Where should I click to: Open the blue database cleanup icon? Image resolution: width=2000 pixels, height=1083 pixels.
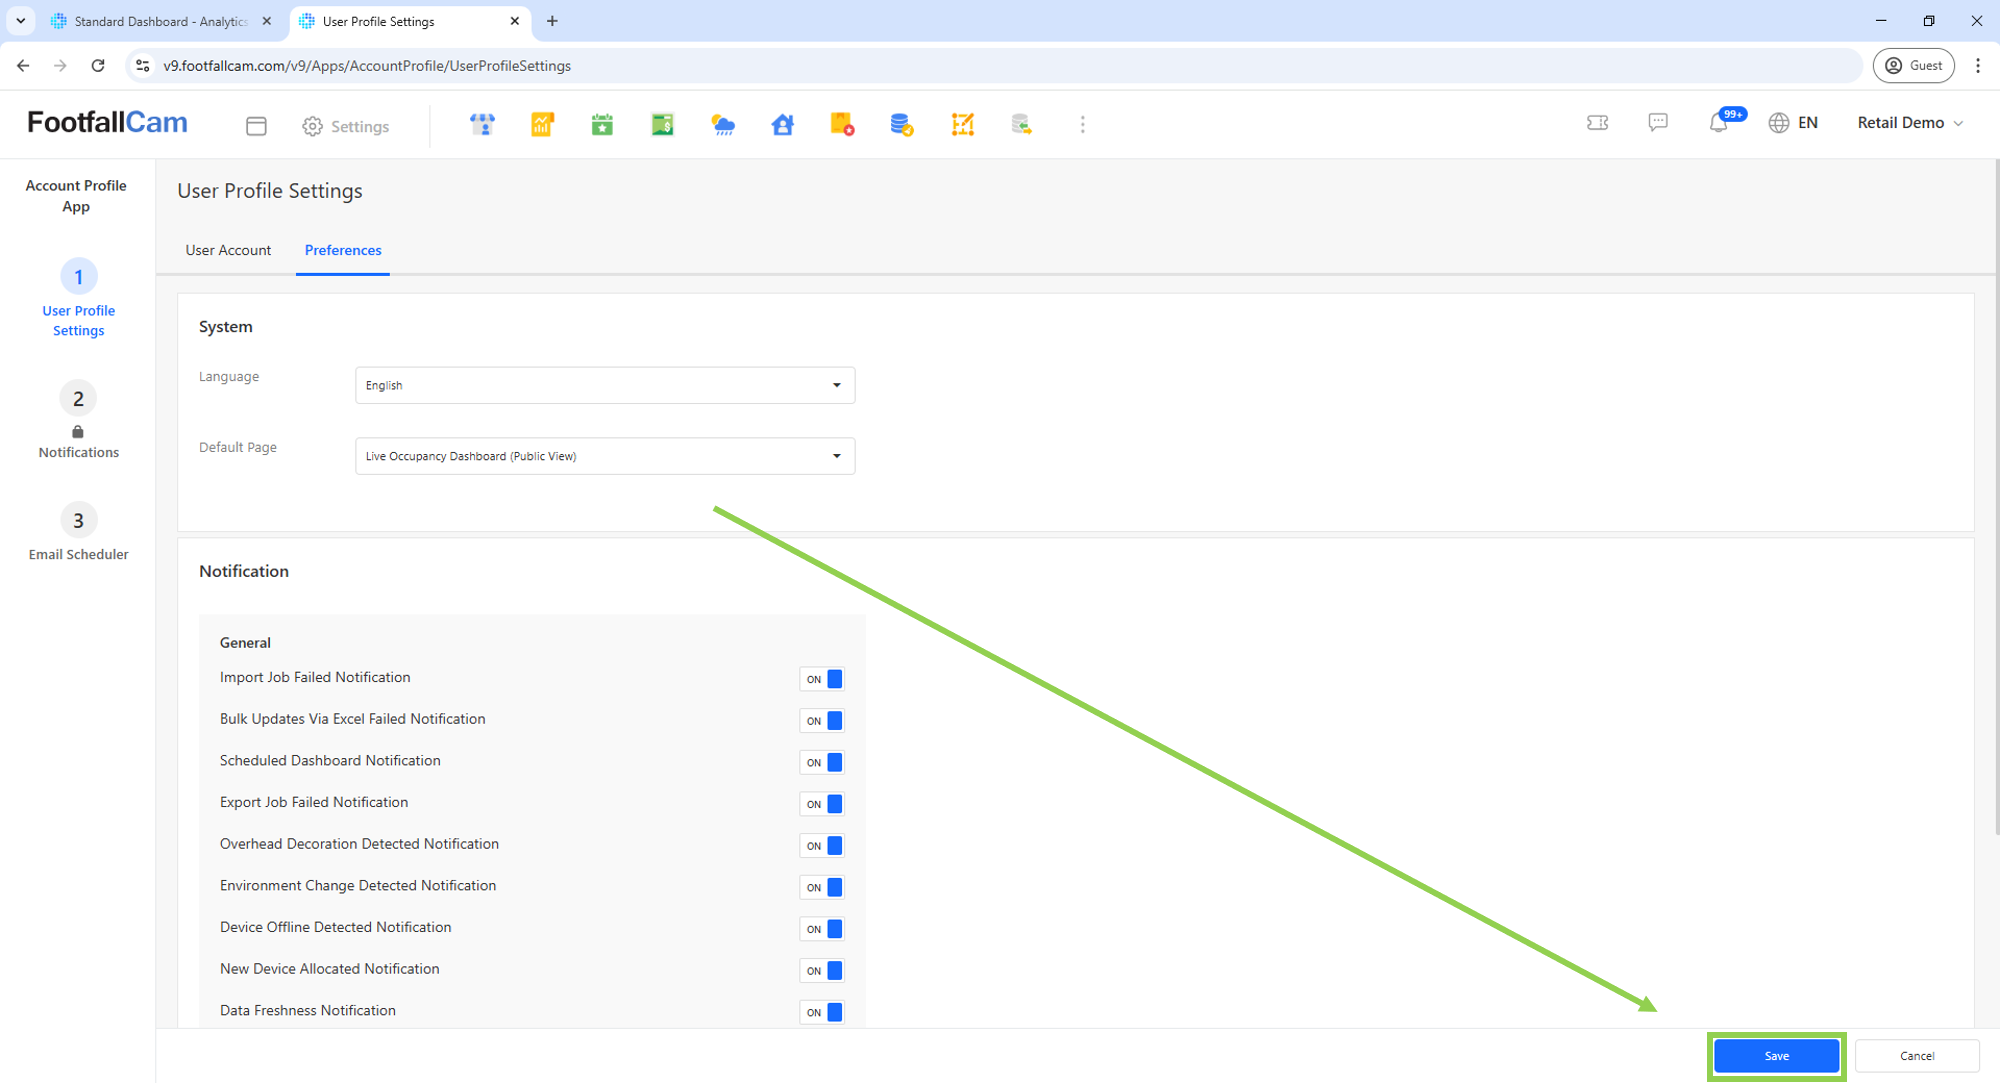pos(901,124)
